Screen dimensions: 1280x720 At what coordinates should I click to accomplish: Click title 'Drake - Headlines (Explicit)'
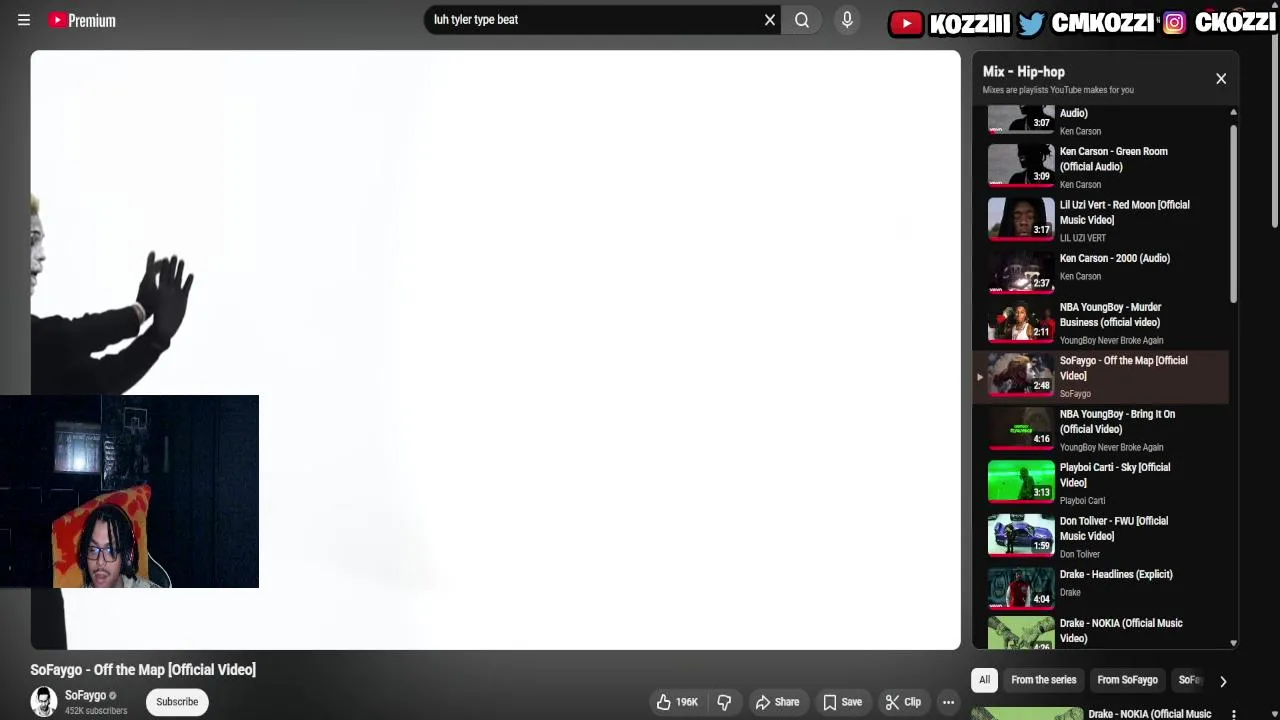pyautogui.click(x=1116, y=575)
